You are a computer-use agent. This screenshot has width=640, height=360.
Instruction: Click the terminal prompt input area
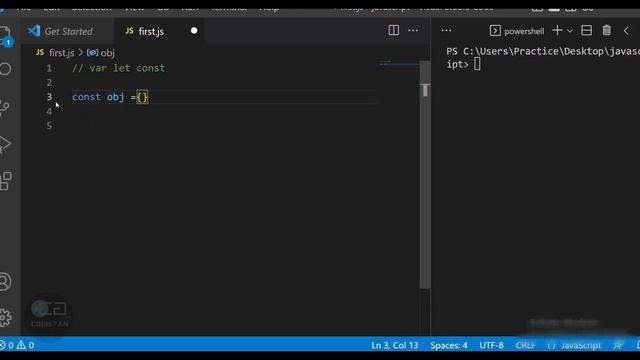pyautogui.click(x=477, y=64)
